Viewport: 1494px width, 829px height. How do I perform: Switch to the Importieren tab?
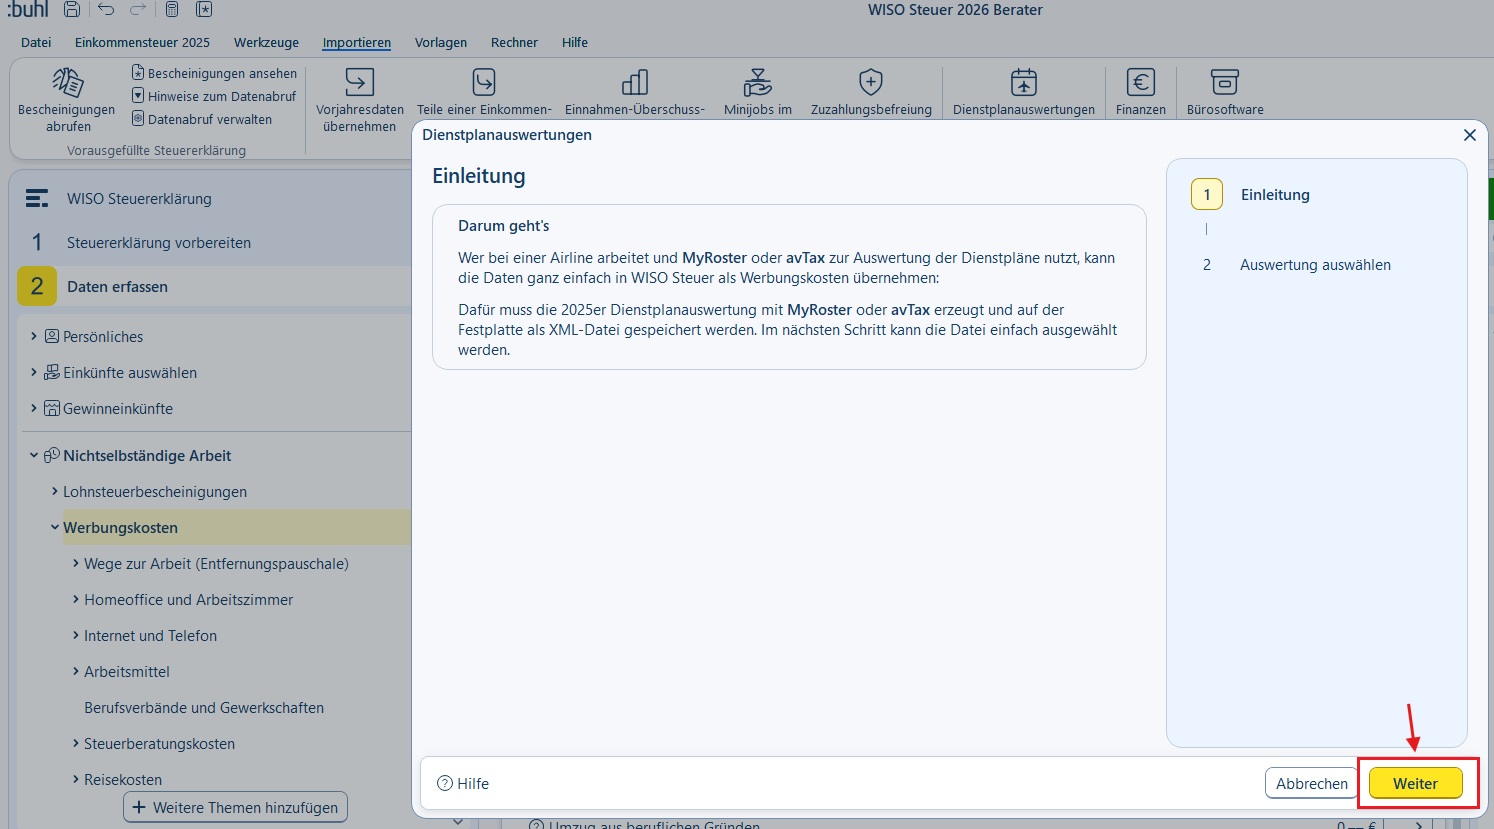[x=356, y=42]
